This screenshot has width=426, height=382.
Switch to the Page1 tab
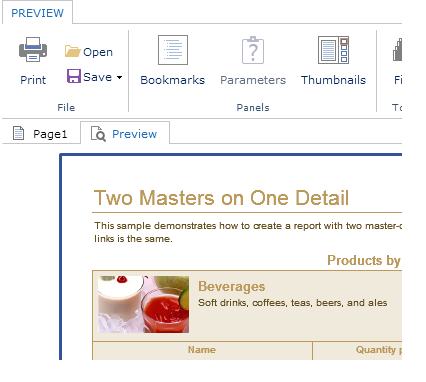pyautogui.click(x=41, y=133)
